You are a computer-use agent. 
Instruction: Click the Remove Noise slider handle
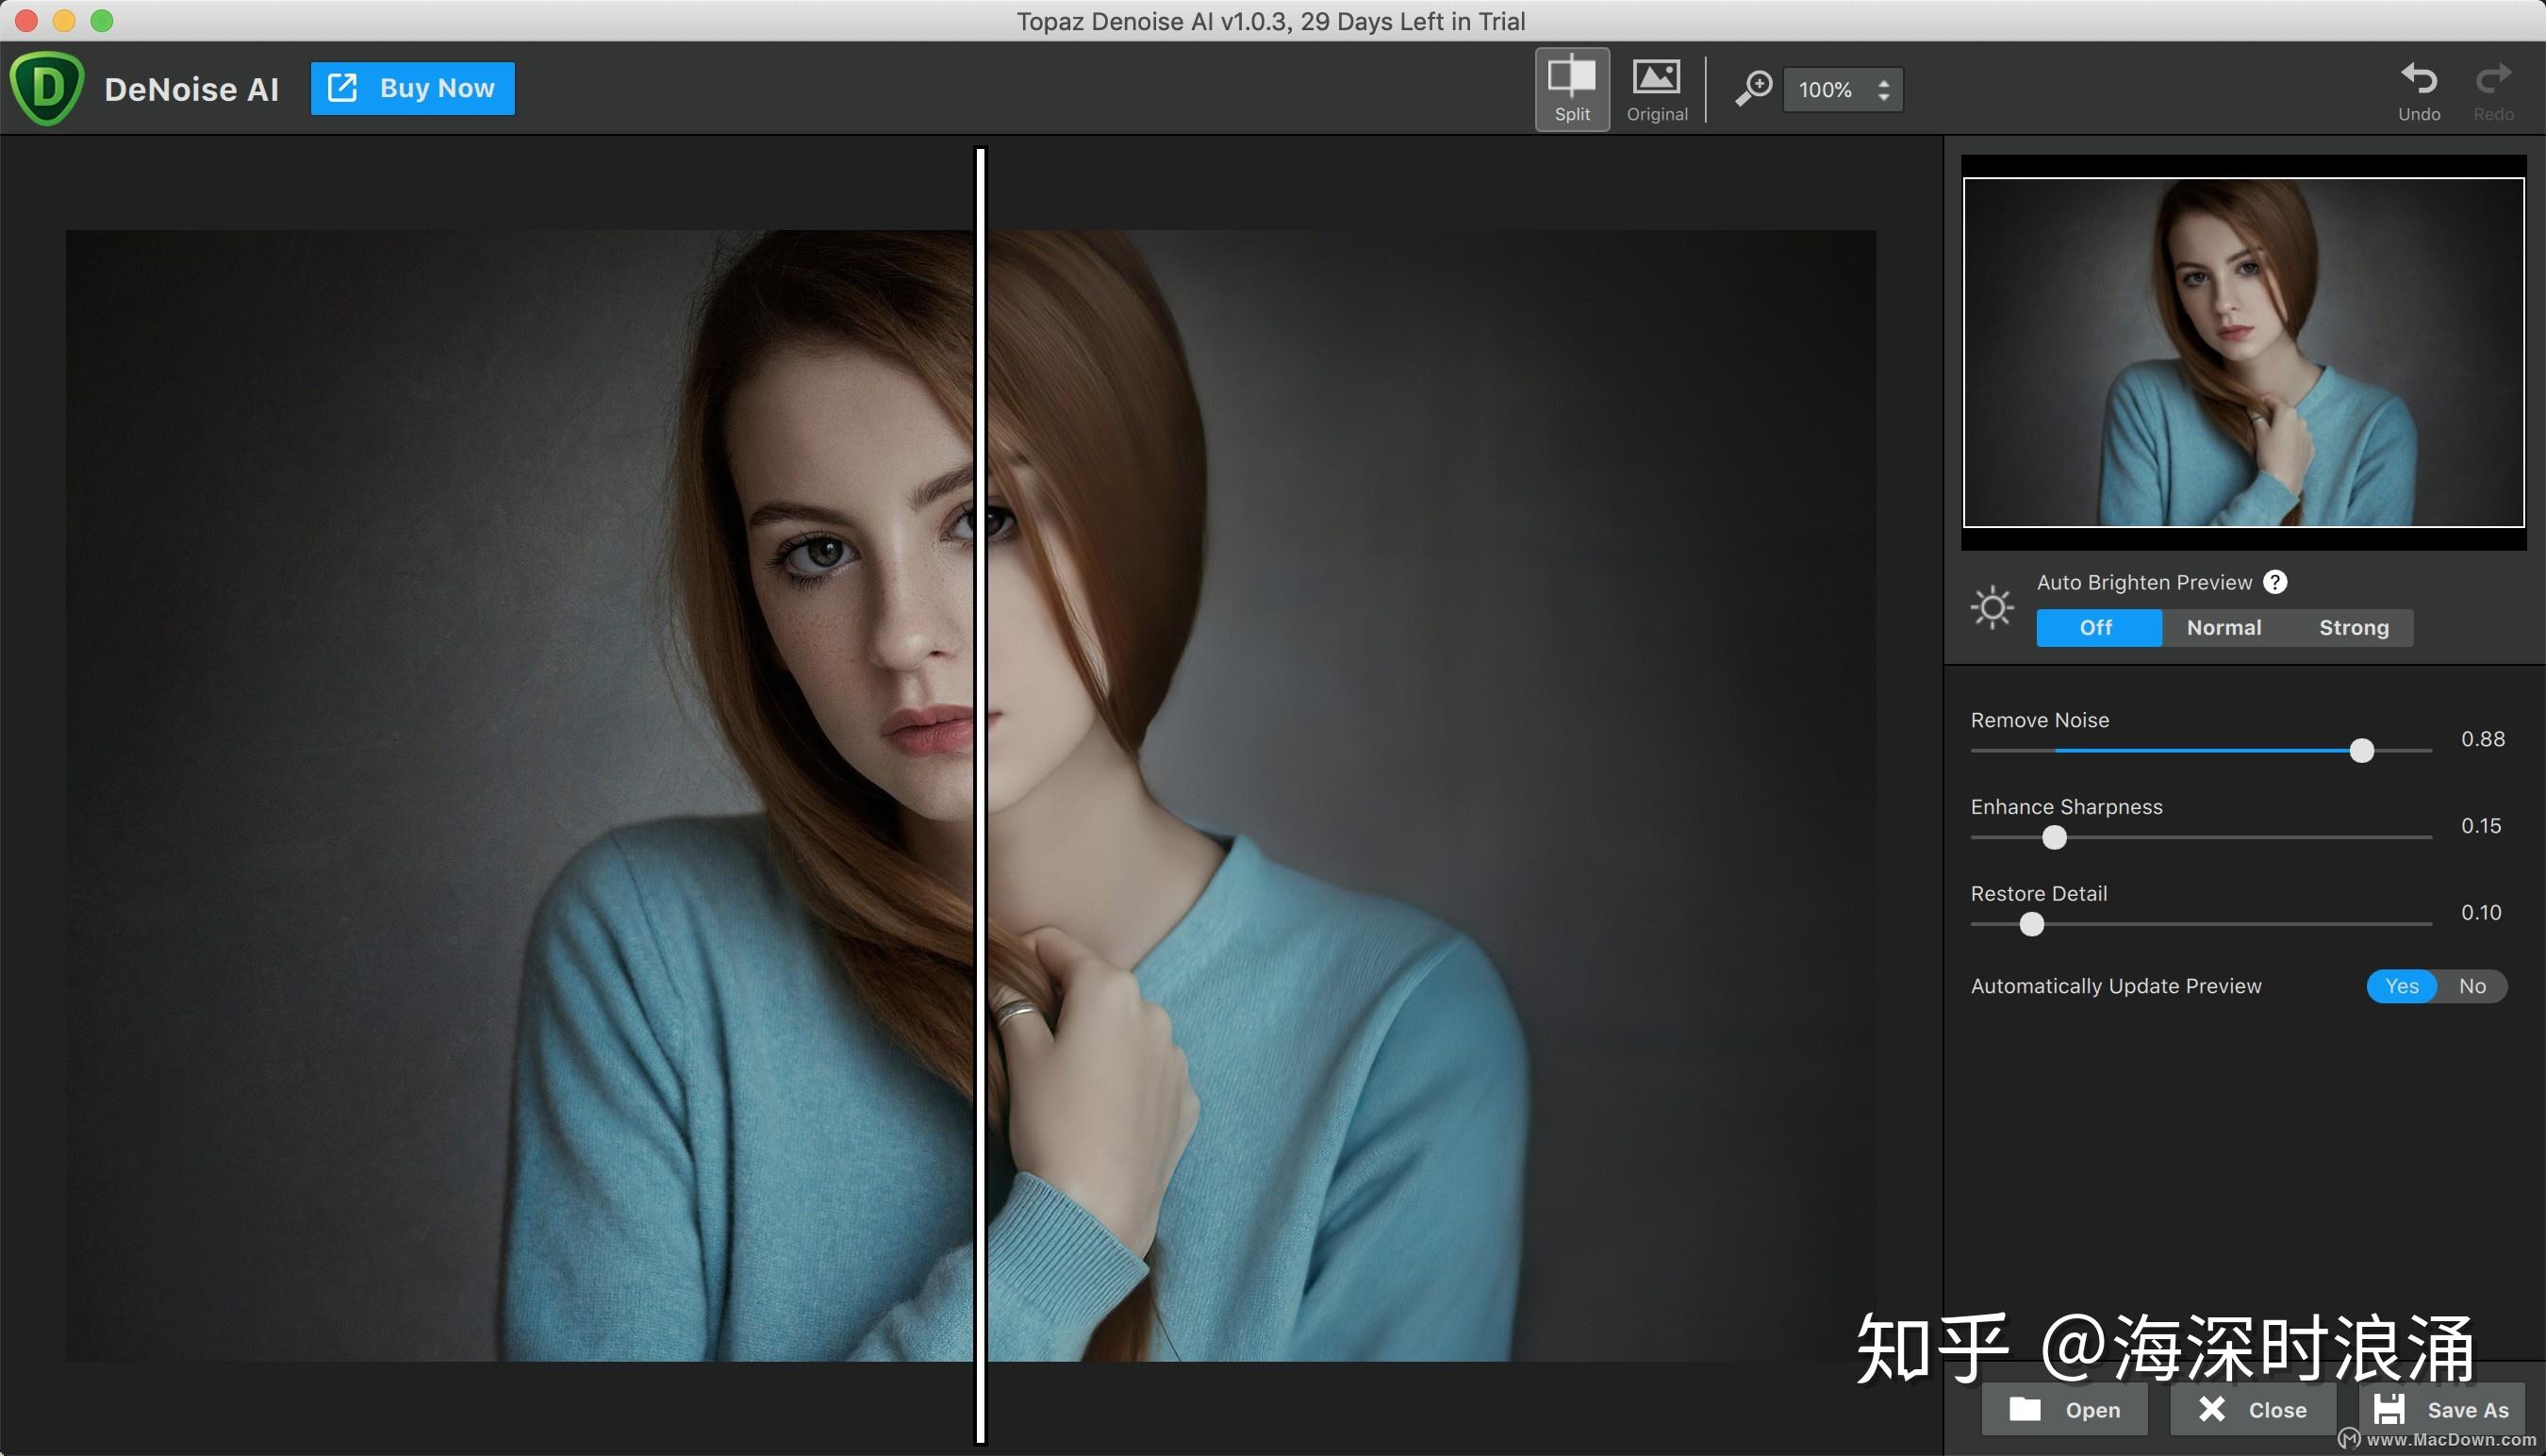(2361, 750)
